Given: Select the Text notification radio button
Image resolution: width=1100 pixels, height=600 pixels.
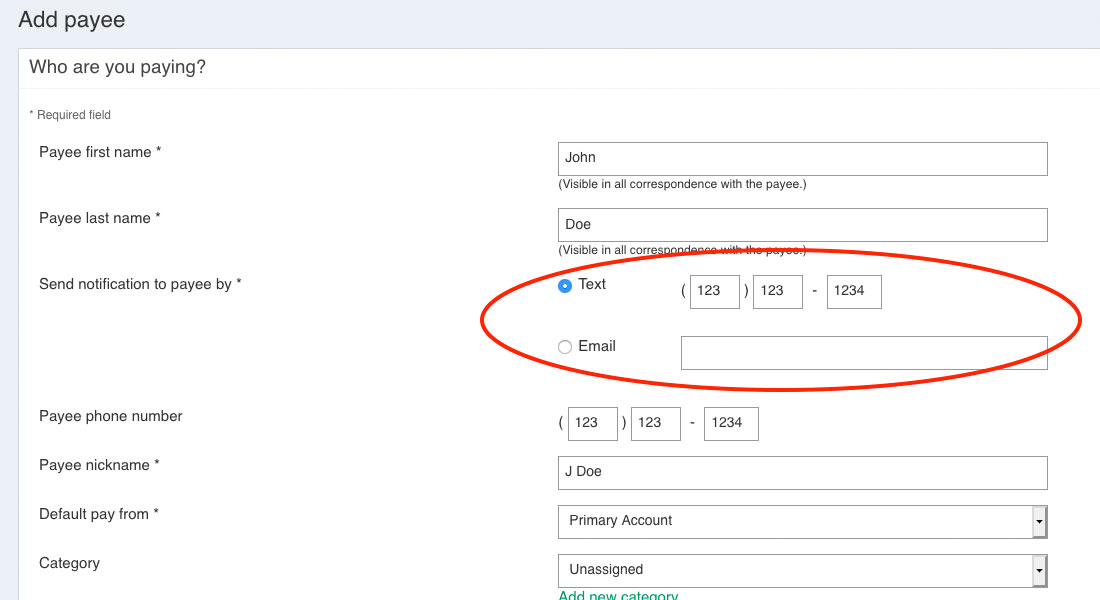Looking at the screenshot, I should pos(565,285).
